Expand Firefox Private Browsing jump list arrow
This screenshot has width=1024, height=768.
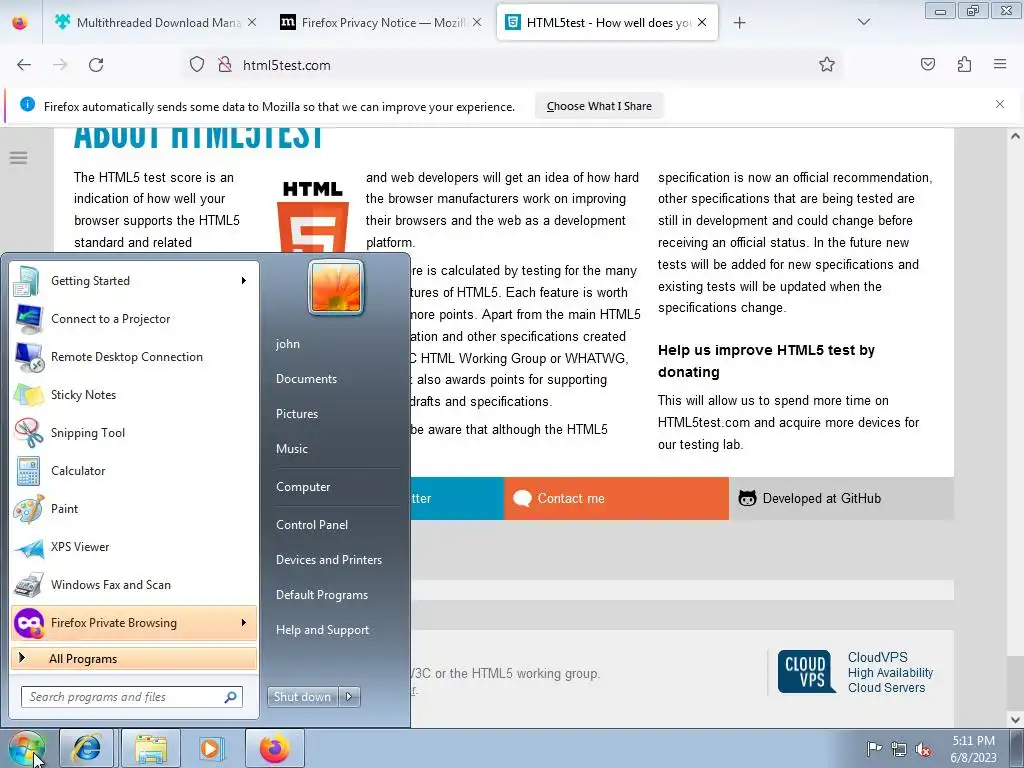(x=244, y=623)
